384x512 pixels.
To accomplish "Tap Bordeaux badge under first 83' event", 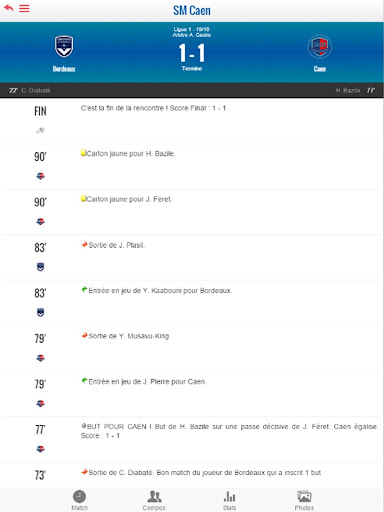I will (40, 267).
